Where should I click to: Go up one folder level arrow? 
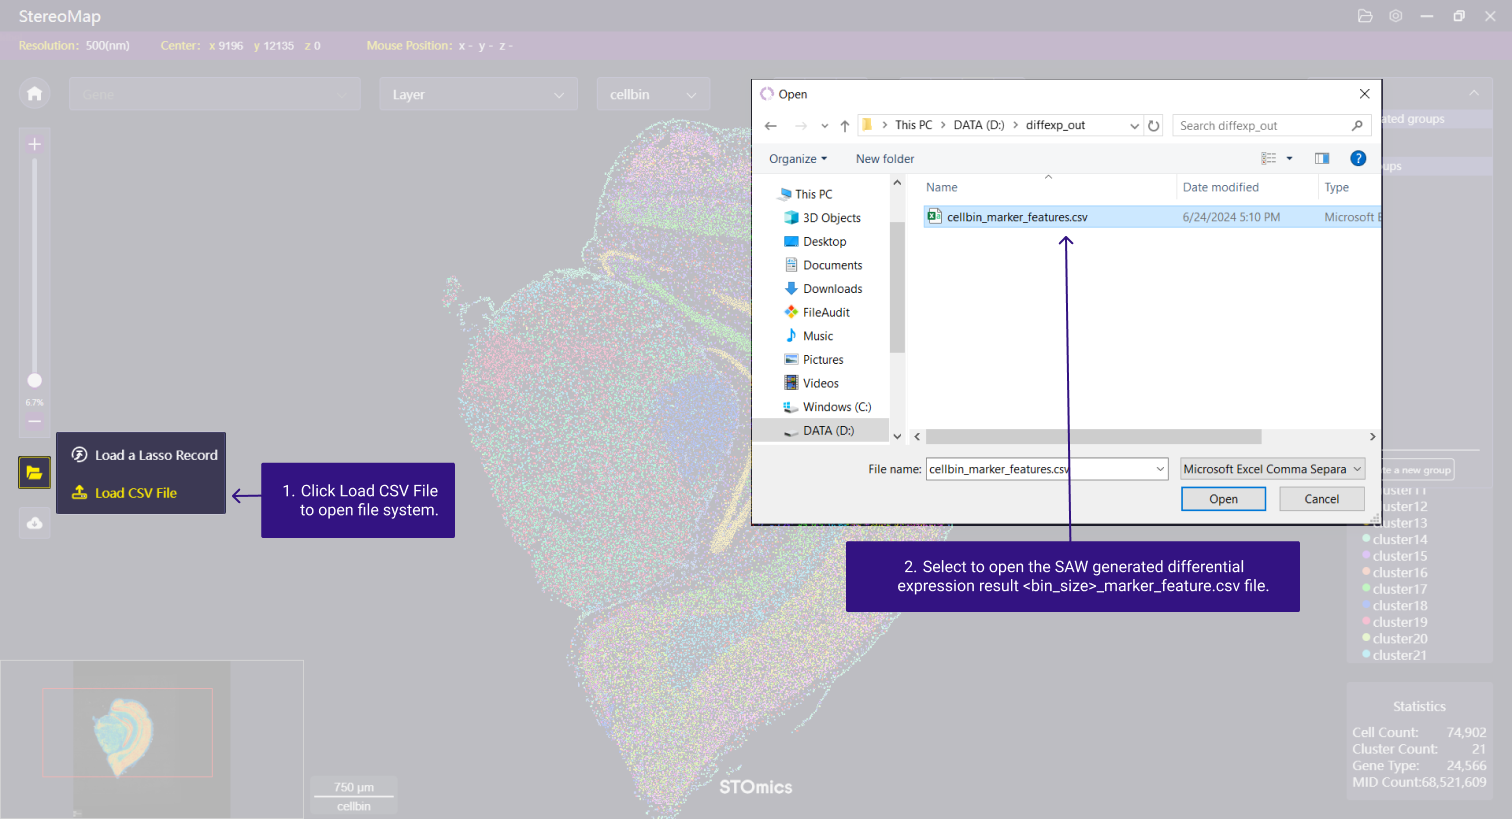point(845,126)
